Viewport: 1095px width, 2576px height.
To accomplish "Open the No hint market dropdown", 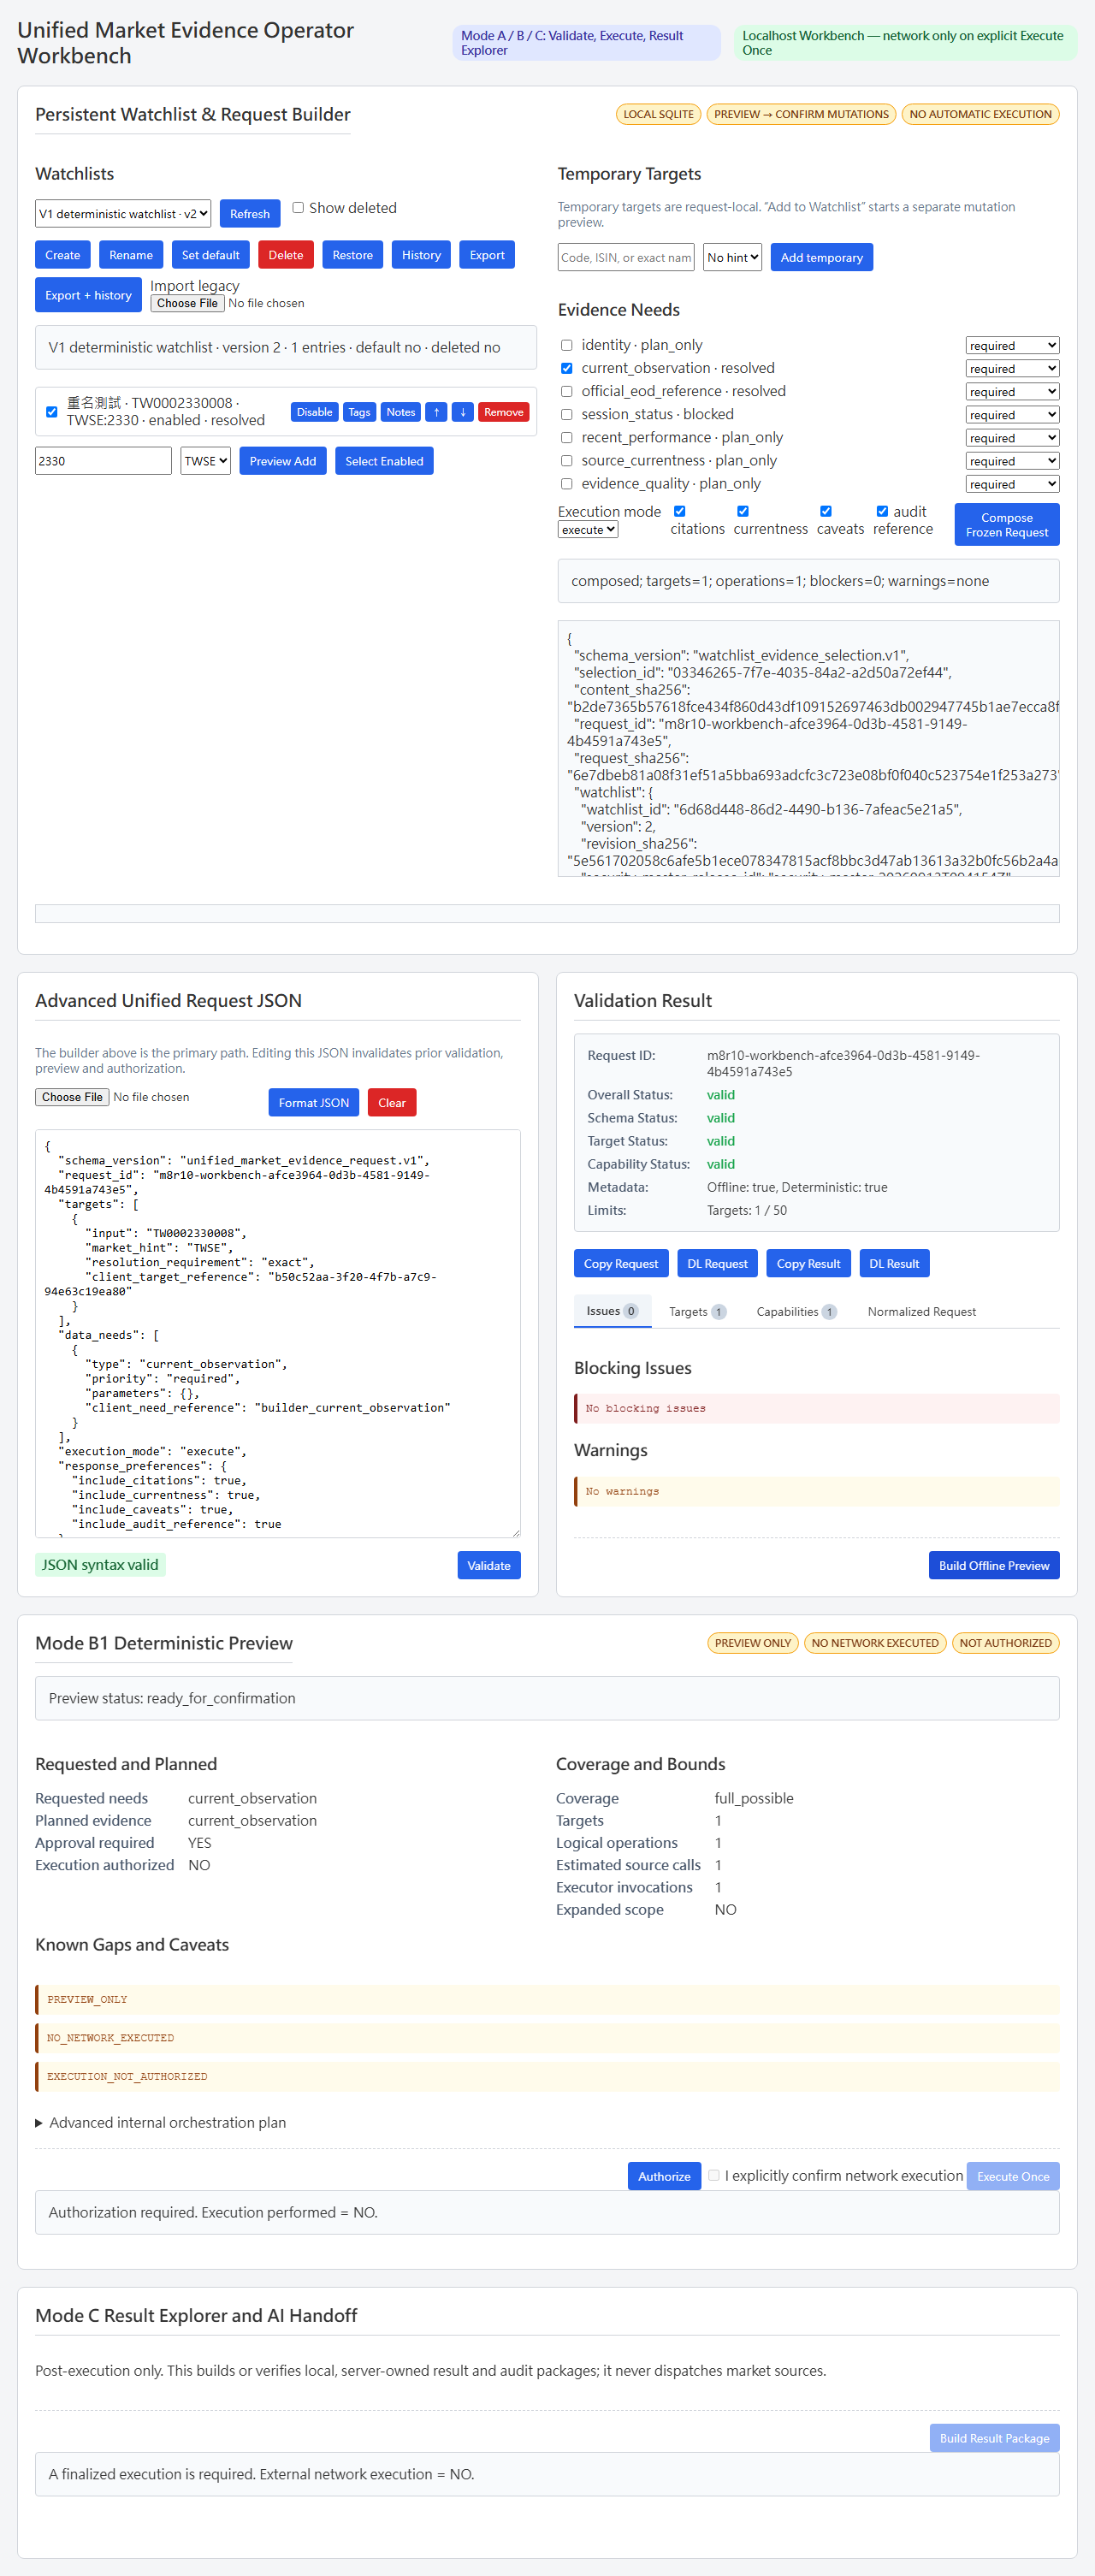I will click(x=732, y=257).
